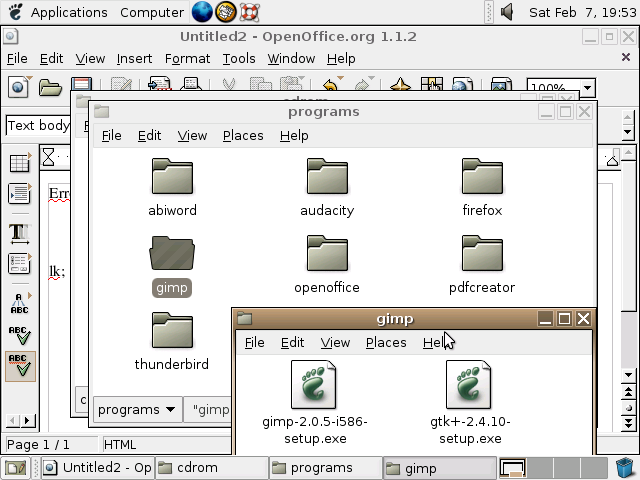Launch the web browser globe icon
The height and width of the screenshot is (480, 640).
click(202, 12)
